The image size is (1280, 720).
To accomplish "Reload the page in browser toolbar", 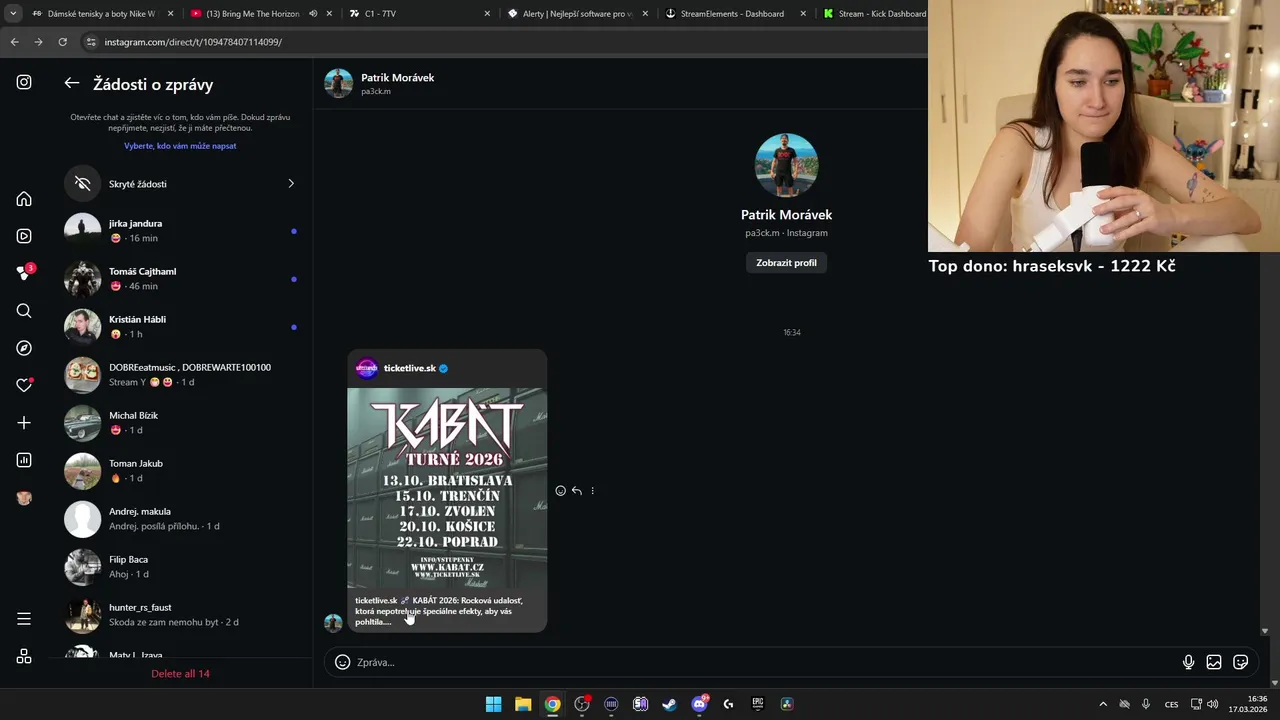I will coord(62,42).
